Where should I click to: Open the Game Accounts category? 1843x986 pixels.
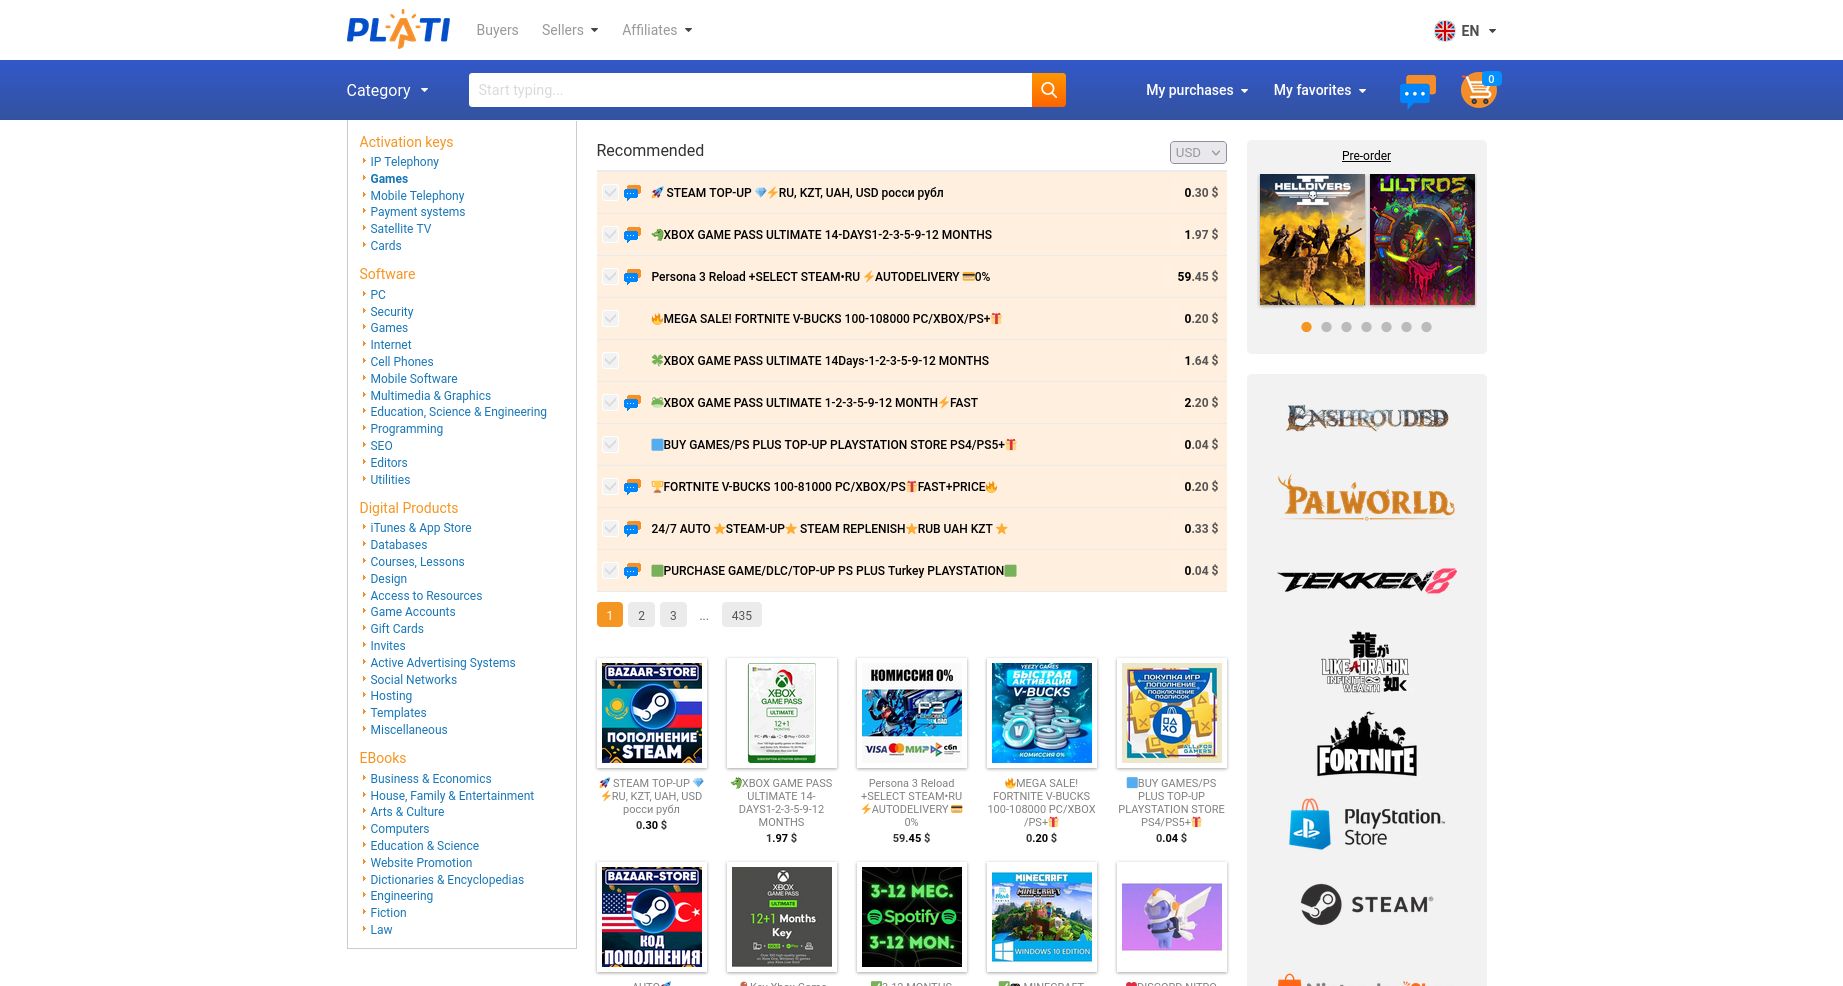point(413,612)
